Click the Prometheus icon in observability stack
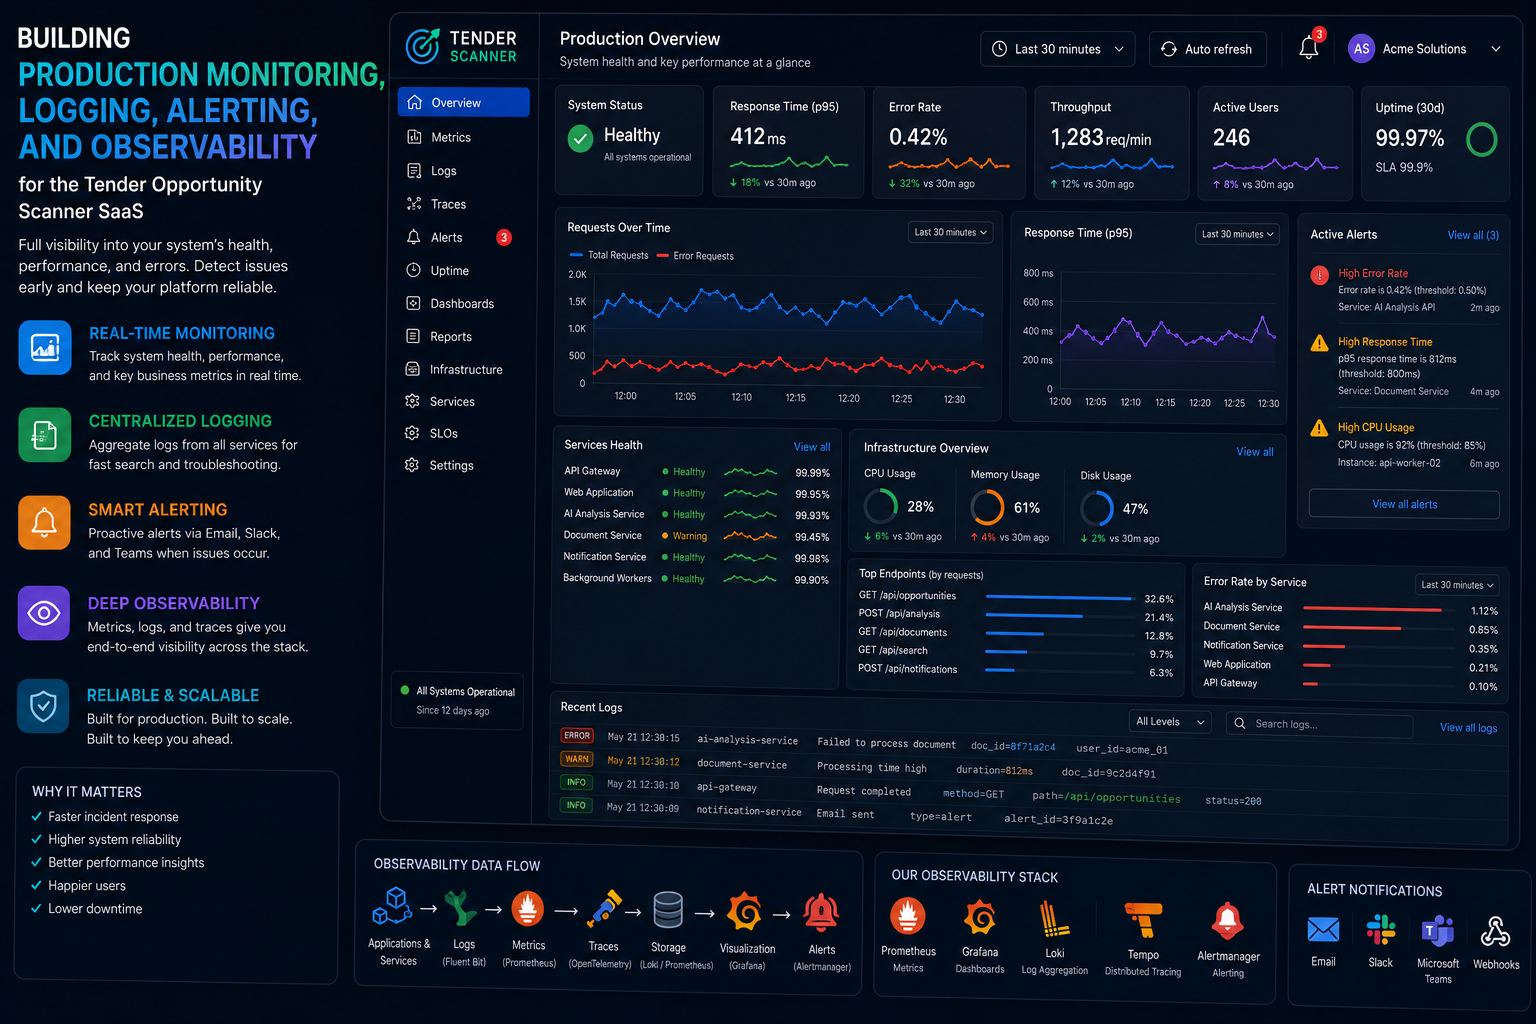Screen dimensions: 1536x1024 pyautogui.click(x=908, y=916)
